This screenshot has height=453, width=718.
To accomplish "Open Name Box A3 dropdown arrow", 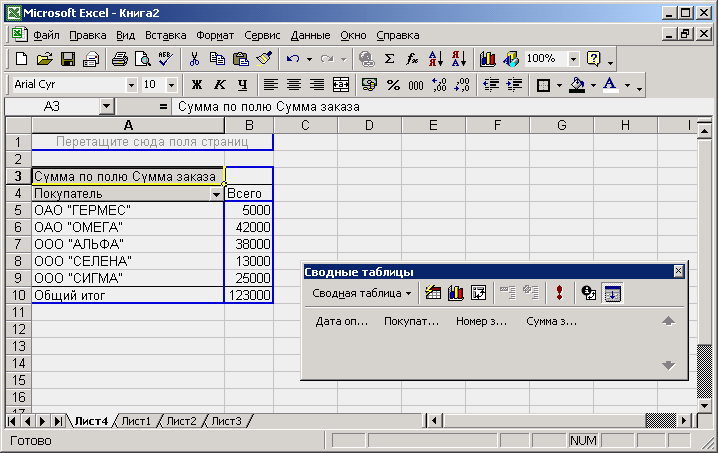I will [x=106, y=106].
